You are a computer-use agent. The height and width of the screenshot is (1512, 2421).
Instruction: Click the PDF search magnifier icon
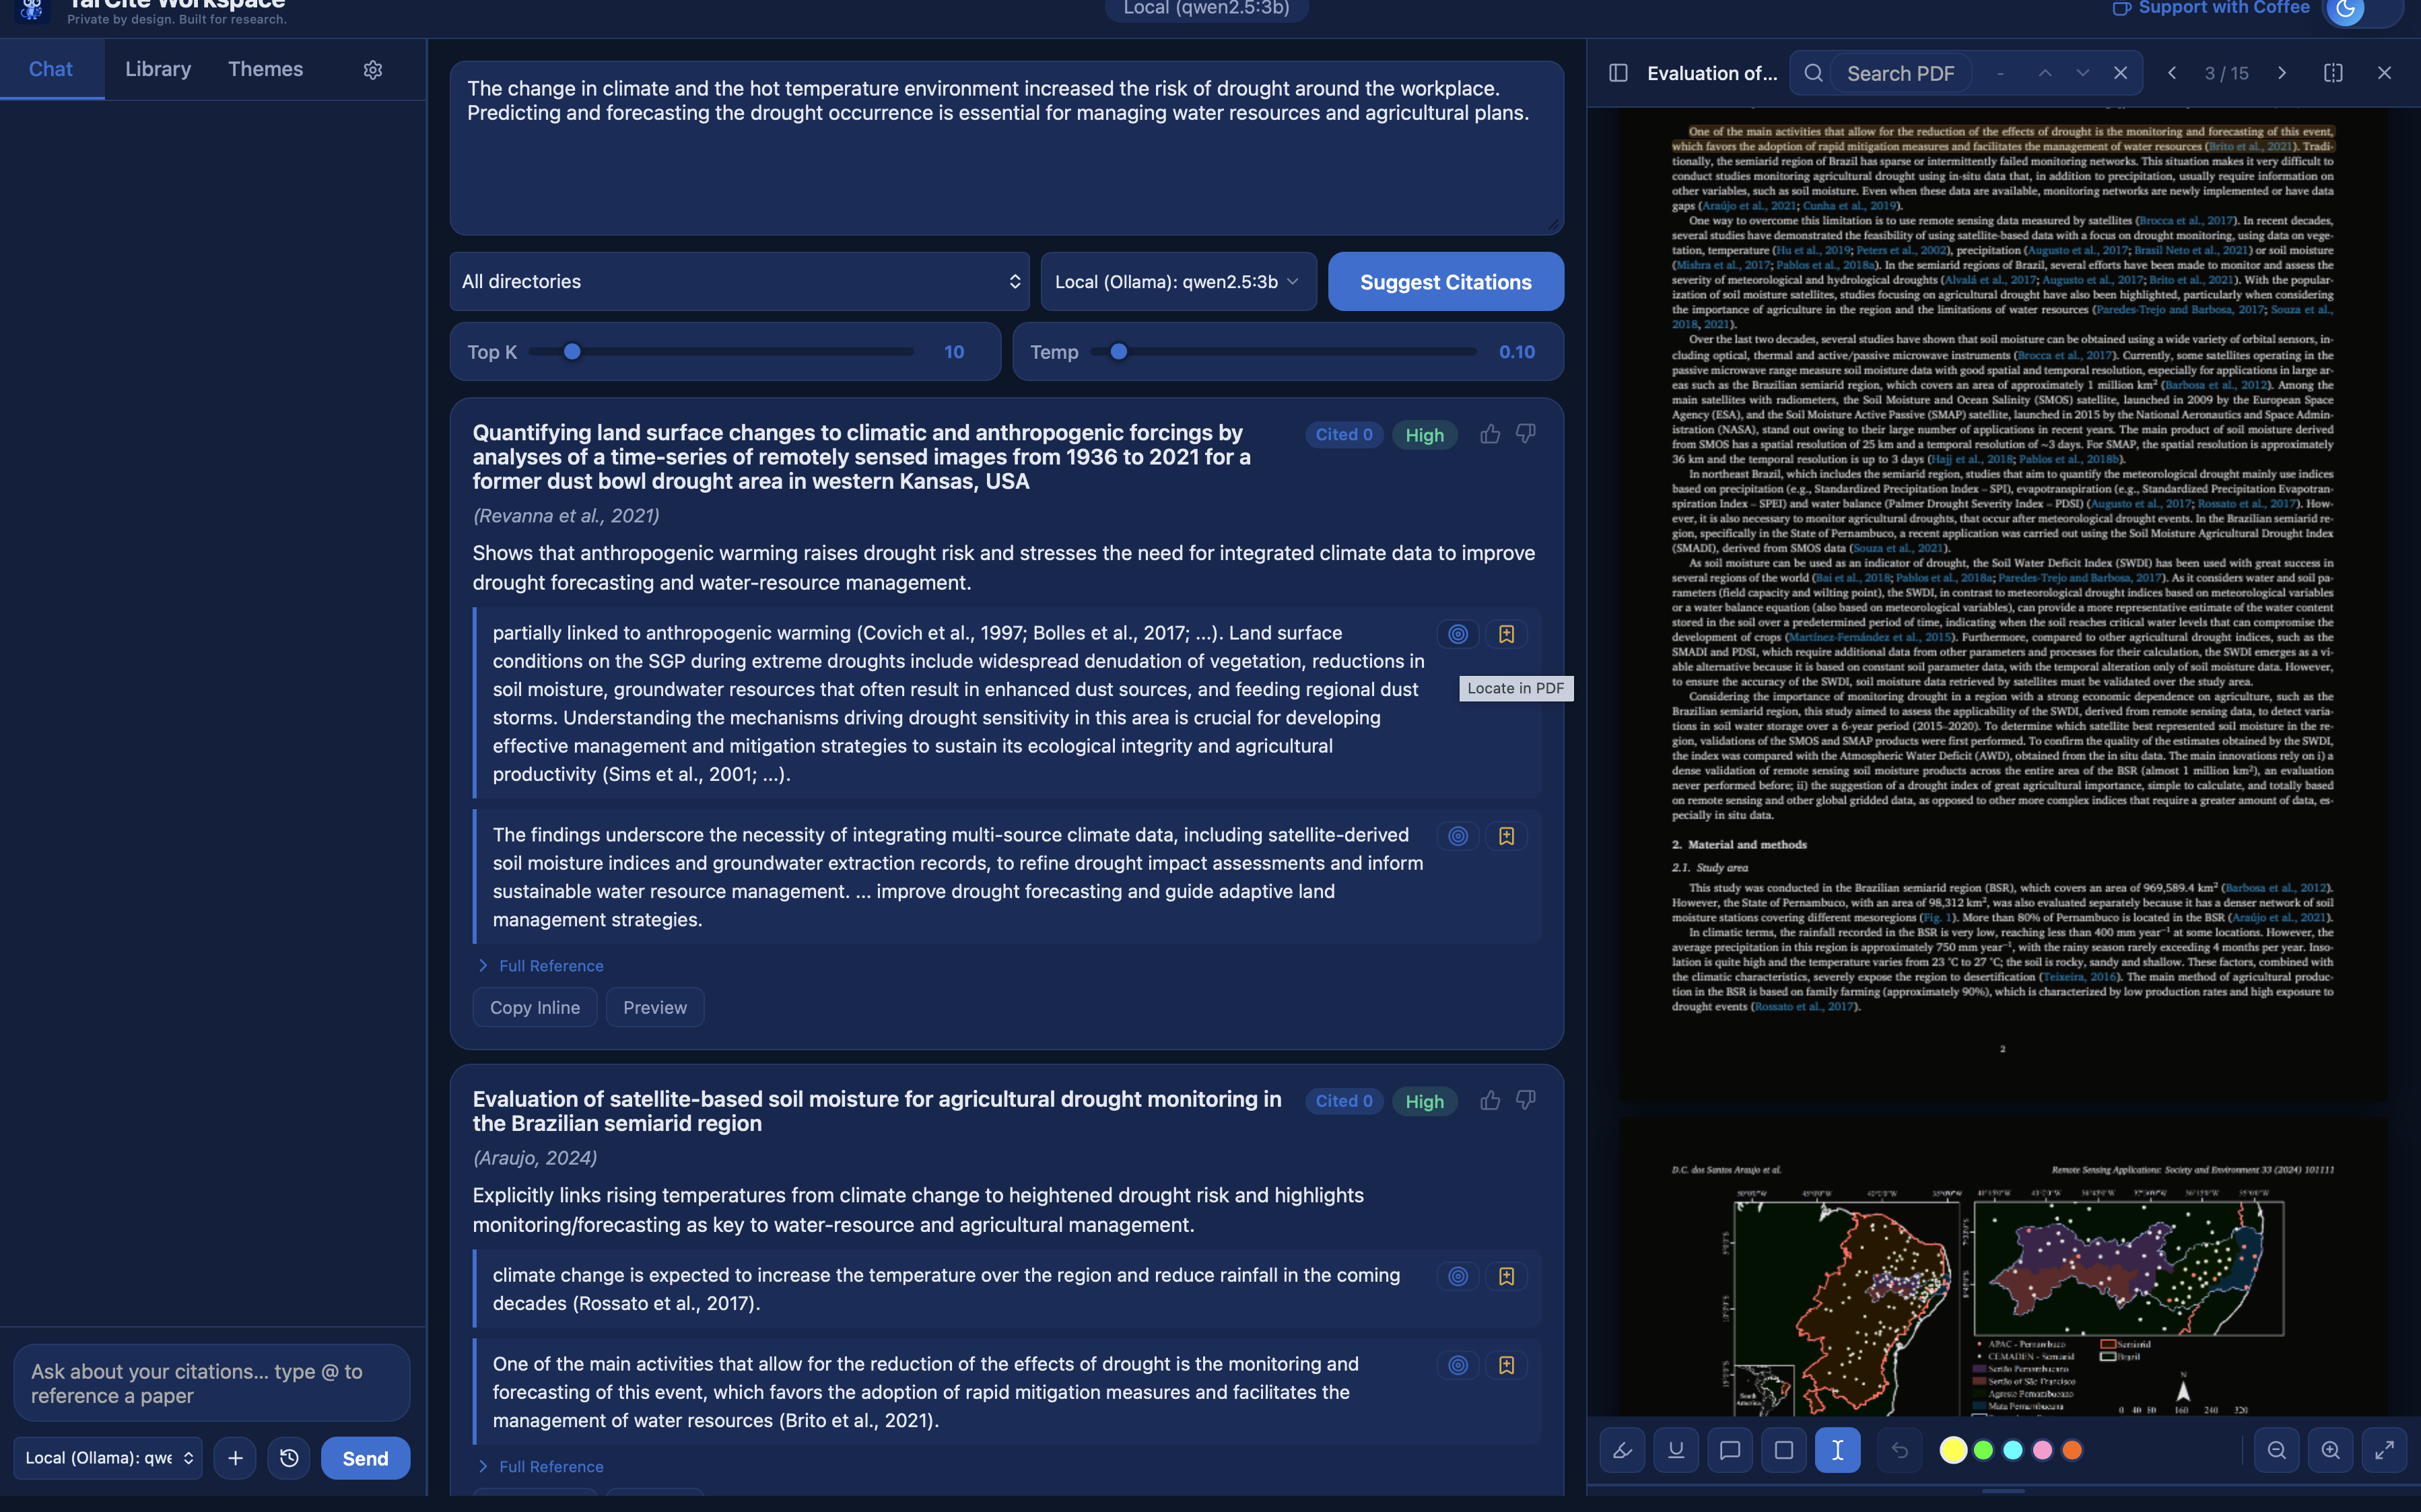click(1813, 73)
